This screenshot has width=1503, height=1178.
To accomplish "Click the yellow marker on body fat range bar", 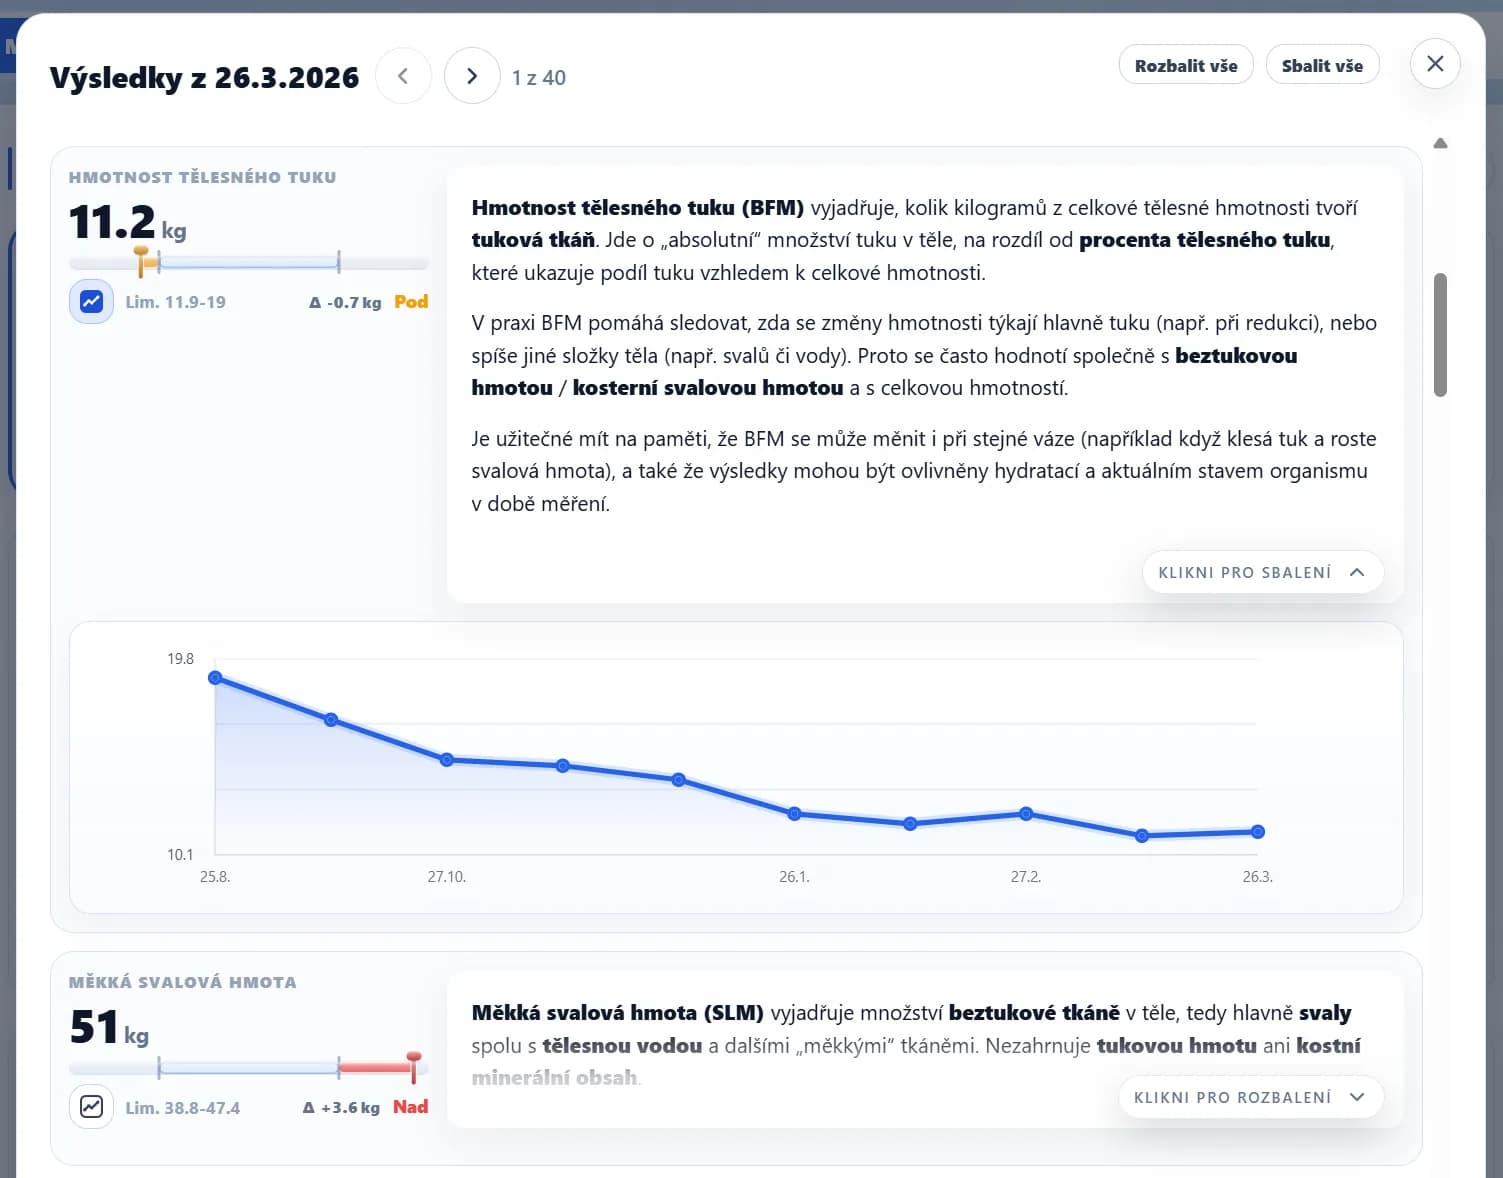I will click(143, 260).
